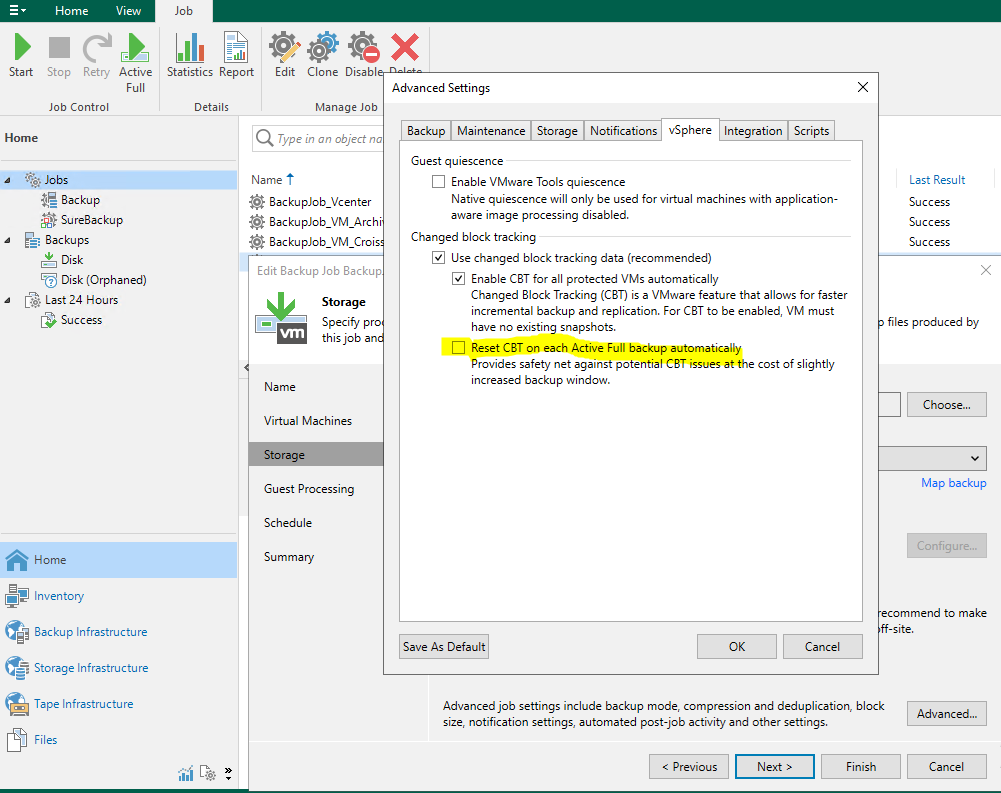Screen dimensions: 1001x793
Task: Open Storage Infrastructure view
Action: (x=91, y=668)
